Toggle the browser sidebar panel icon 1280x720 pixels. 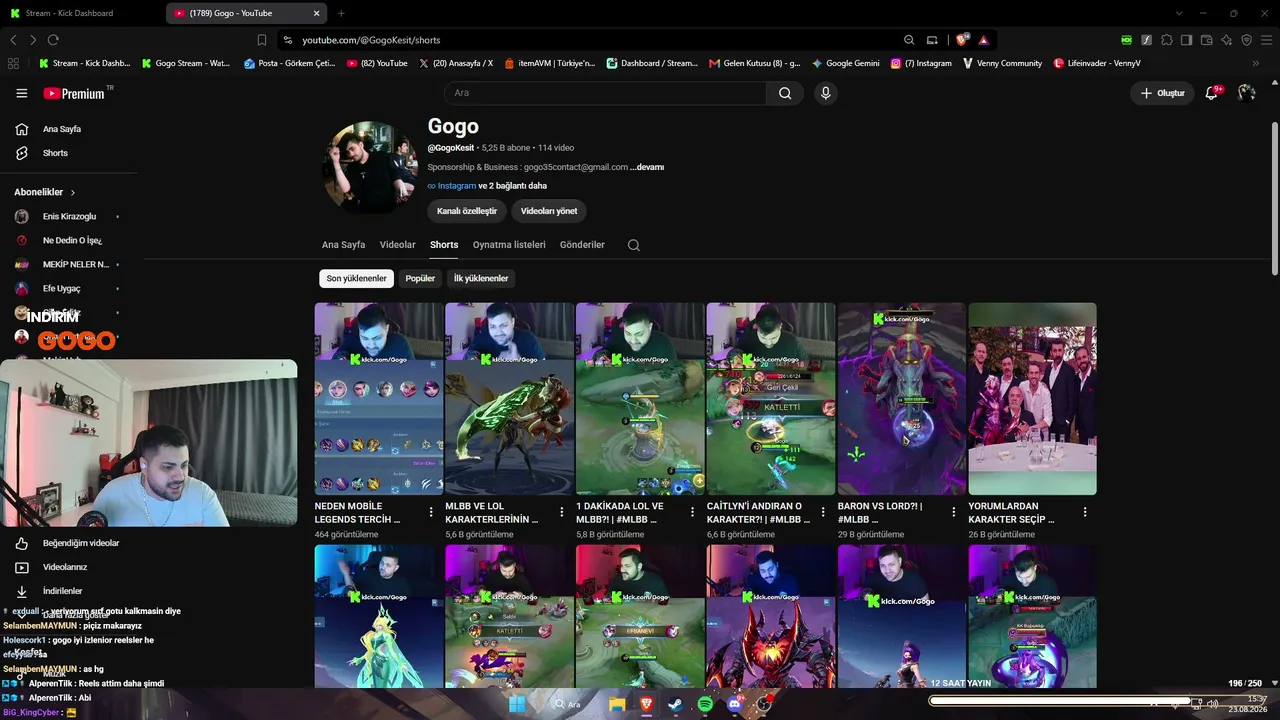[x=1186, y=40]
